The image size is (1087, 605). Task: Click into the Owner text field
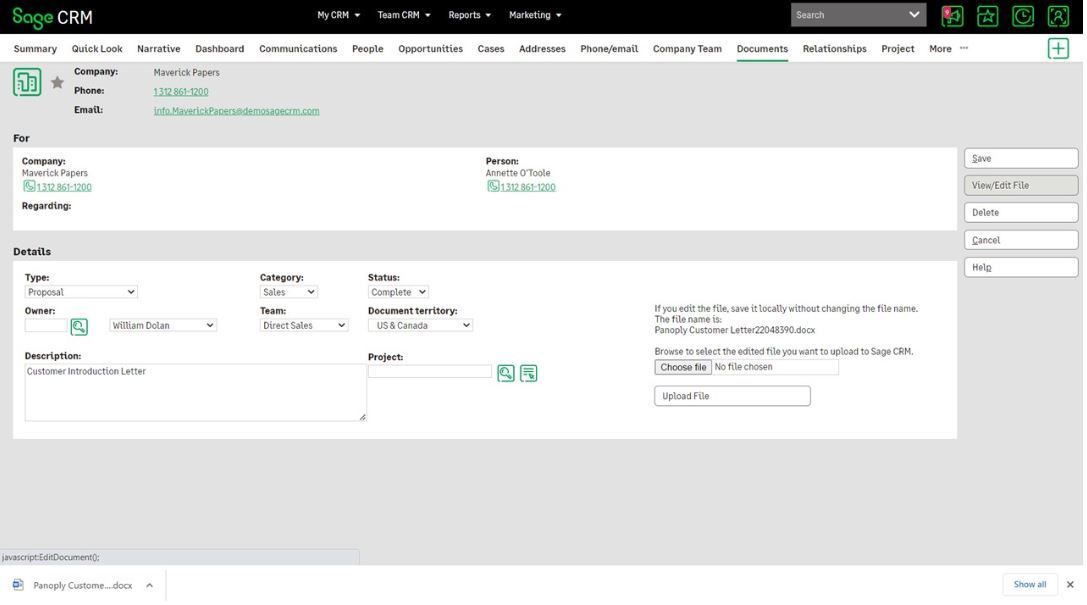click(46, 325)
